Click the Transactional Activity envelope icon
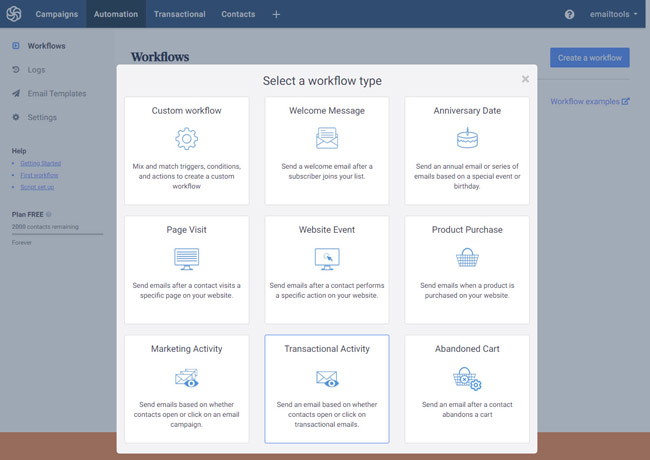This screenshot has width=650, height=460. click(x=327, y=378)
